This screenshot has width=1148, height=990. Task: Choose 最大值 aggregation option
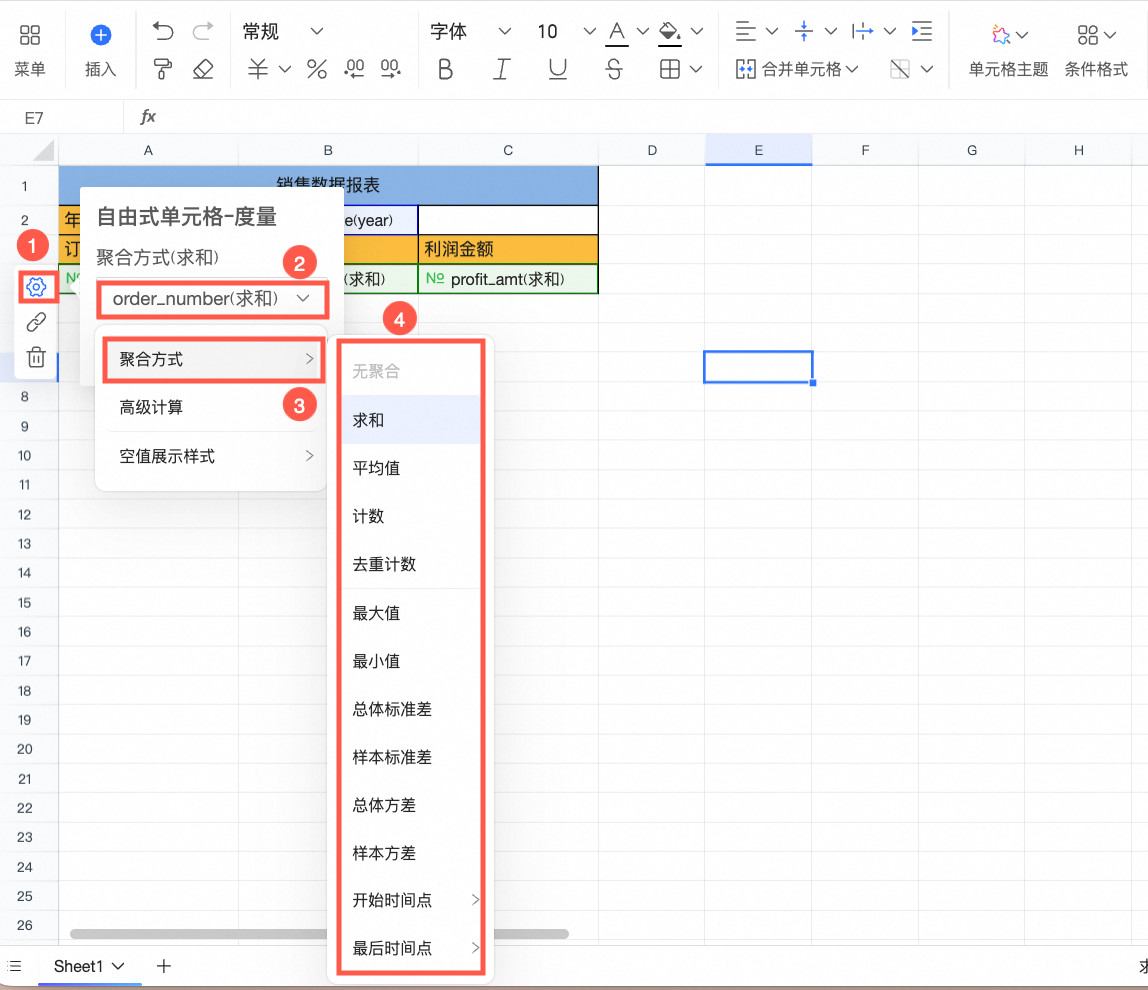coord(410,613)
